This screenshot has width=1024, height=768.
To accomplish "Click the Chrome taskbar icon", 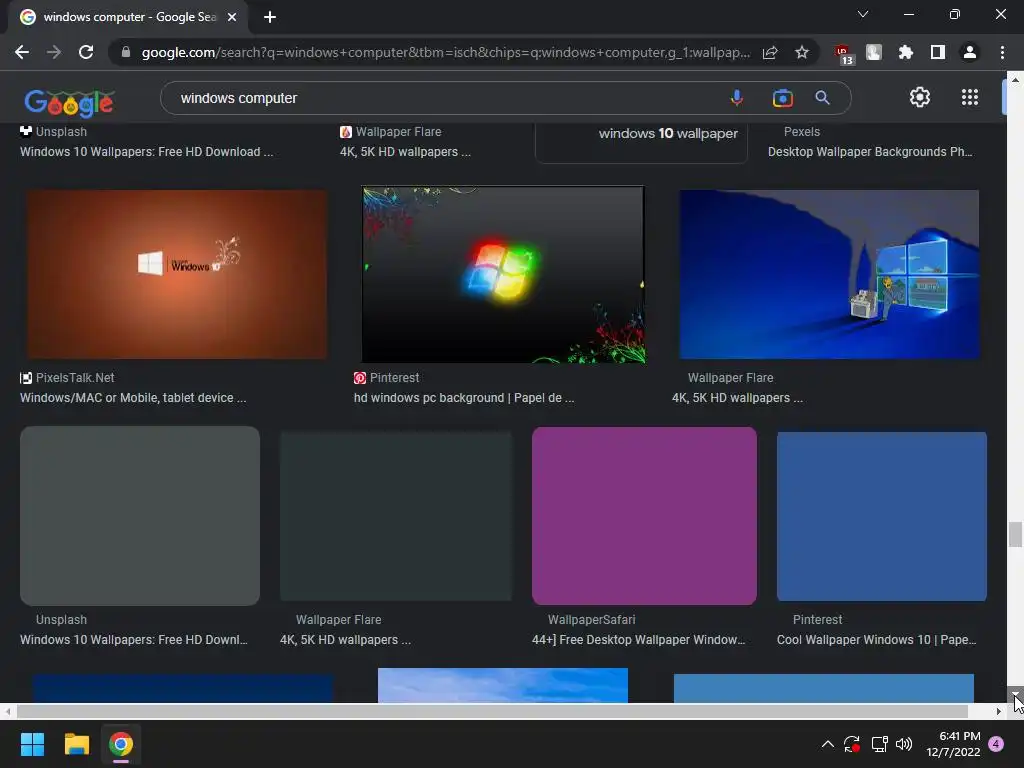I will click(121, 744).
